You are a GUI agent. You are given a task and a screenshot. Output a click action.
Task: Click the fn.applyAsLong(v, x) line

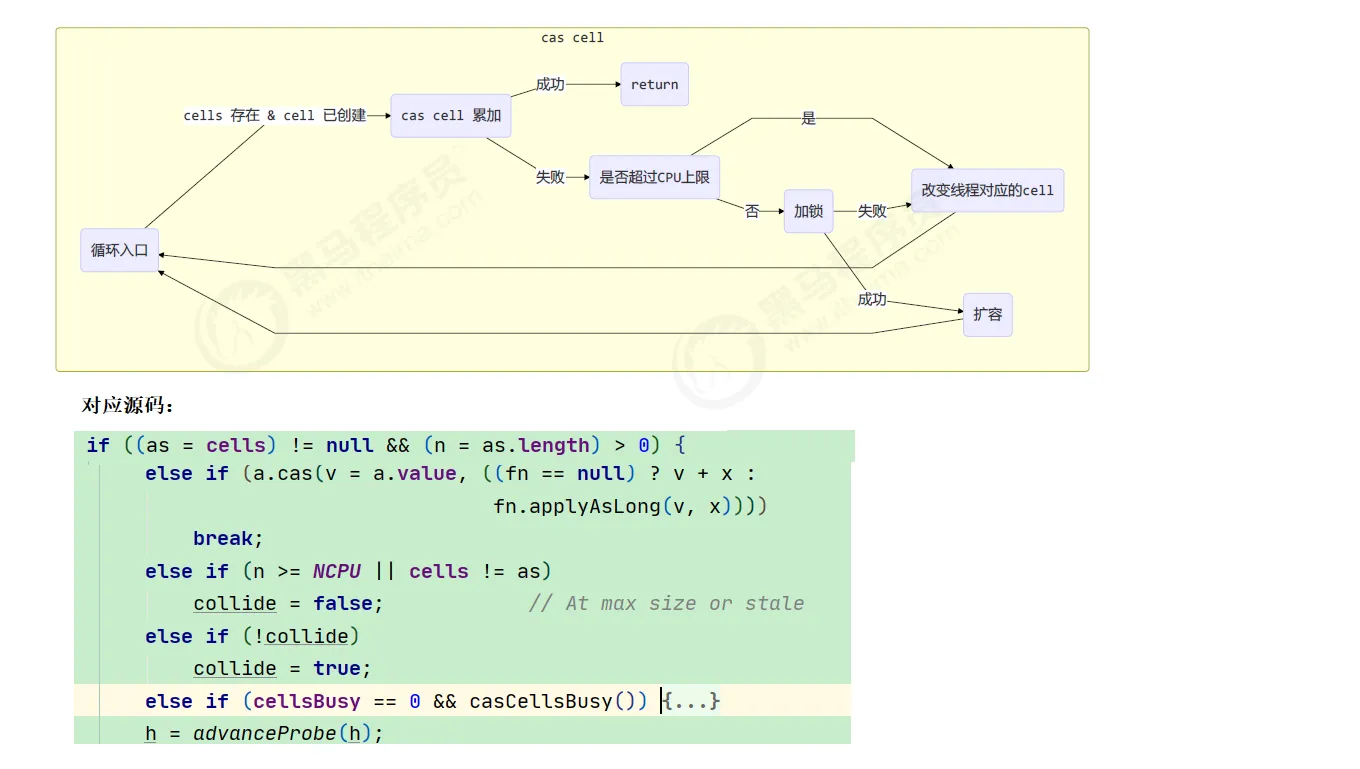[630, 506]
